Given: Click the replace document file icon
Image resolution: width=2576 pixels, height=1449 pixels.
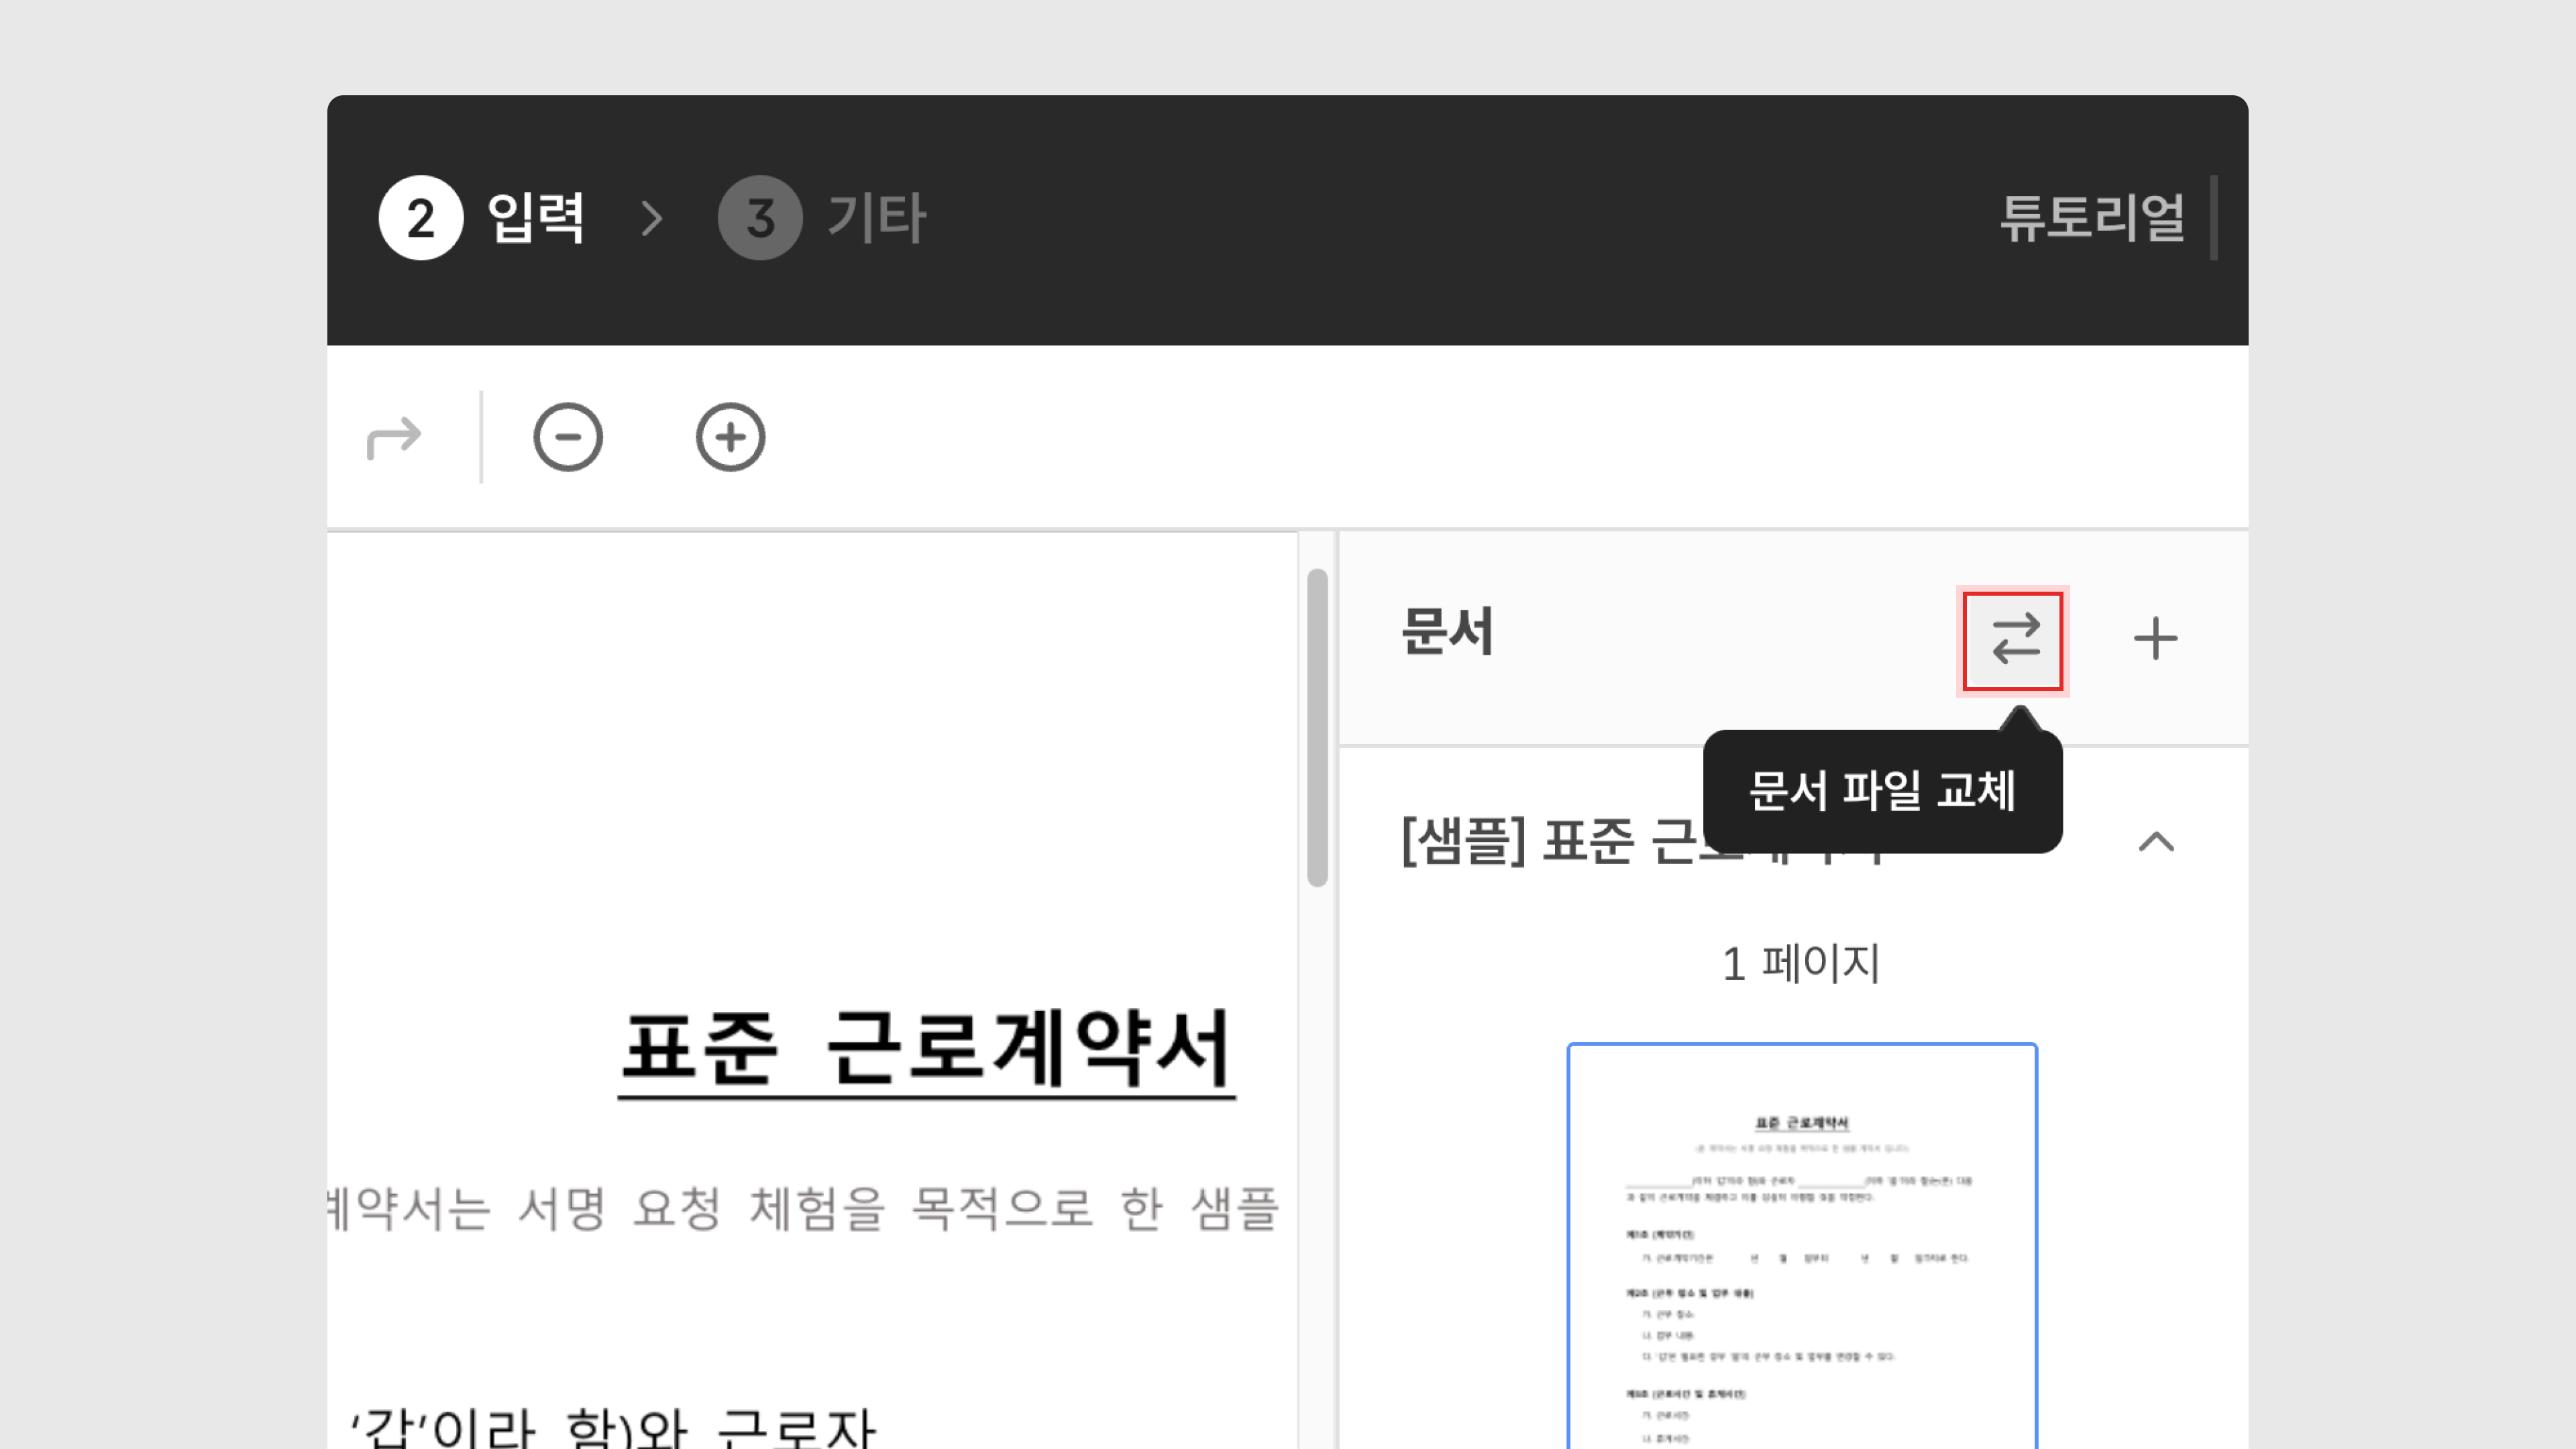Looking at the screenshot, I should pos(2012,640).
